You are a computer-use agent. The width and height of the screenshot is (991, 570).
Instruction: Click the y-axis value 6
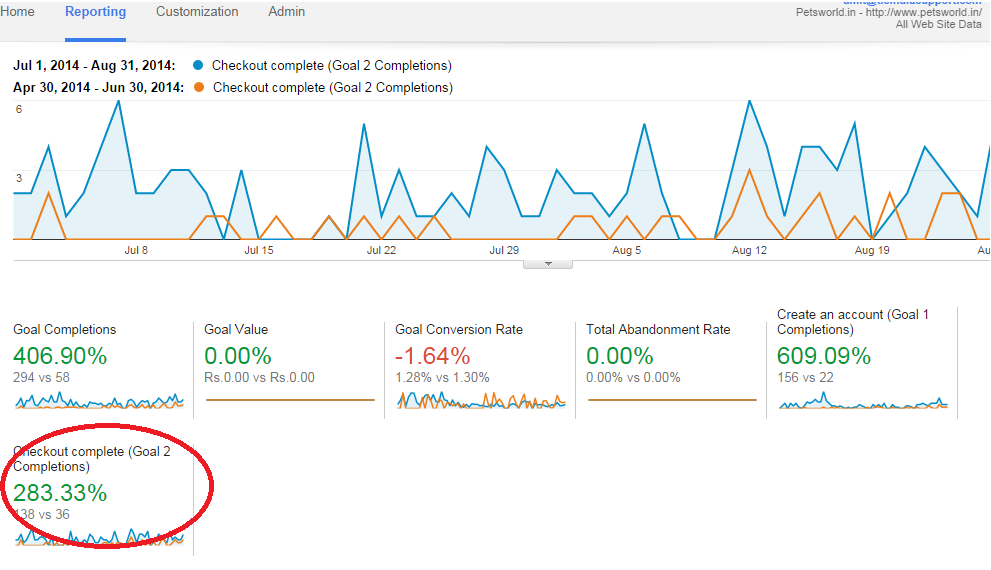pos(19,109)
